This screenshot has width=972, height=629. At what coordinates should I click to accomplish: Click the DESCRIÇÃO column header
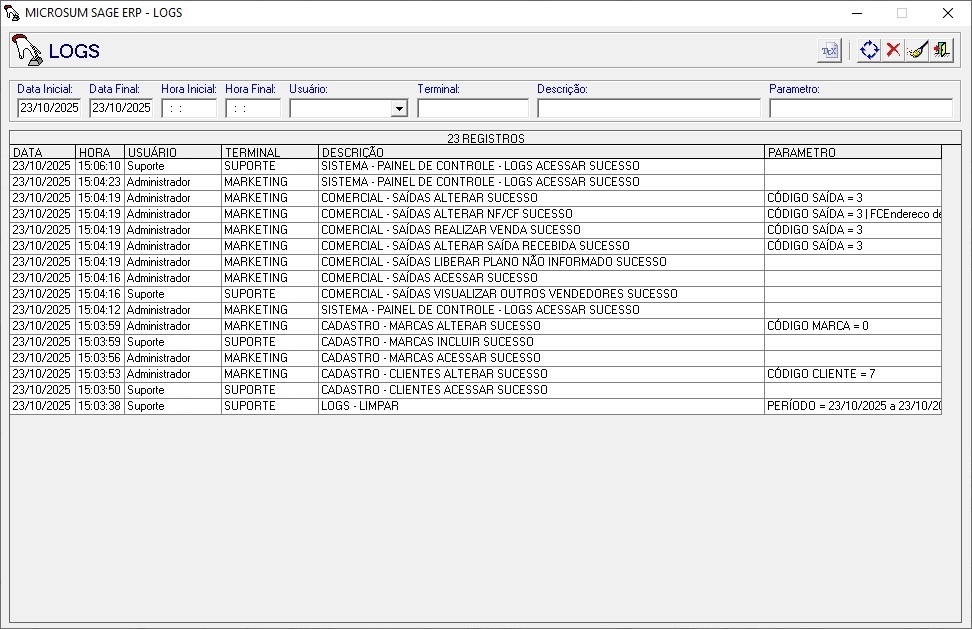[540, 152]
